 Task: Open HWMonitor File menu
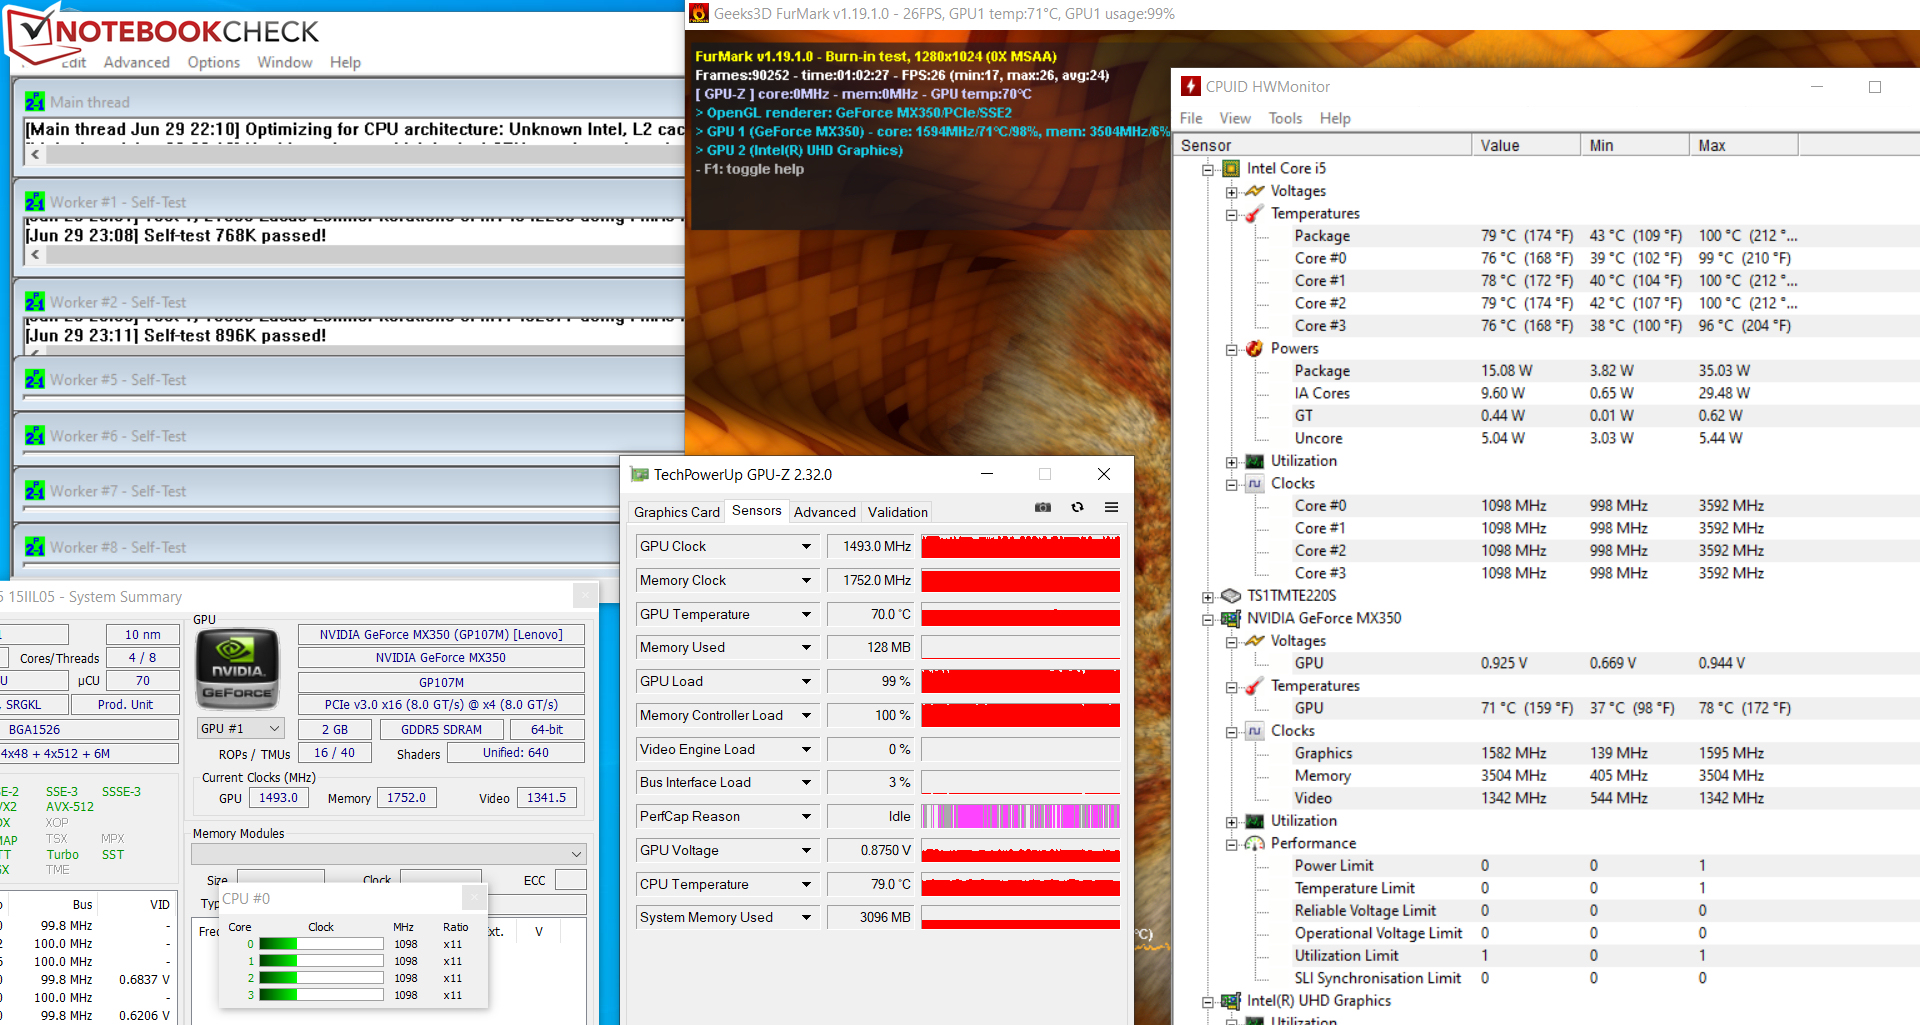point(1191,118)
